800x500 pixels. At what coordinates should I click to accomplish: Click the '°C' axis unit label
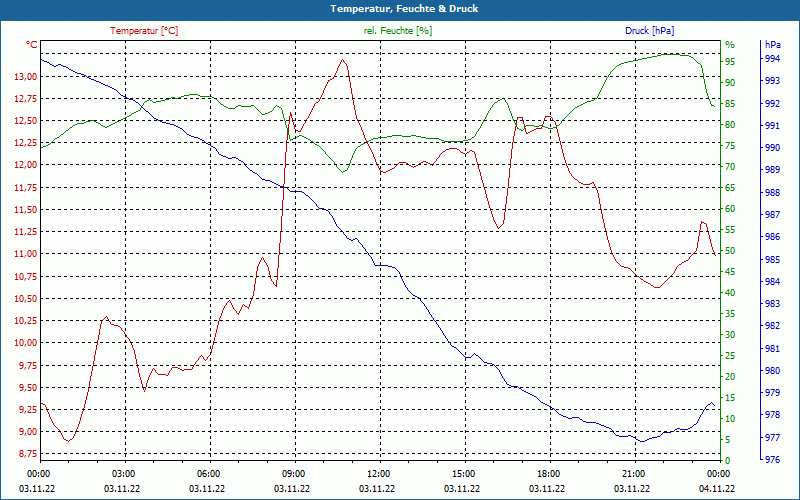(x=32, y=45)
